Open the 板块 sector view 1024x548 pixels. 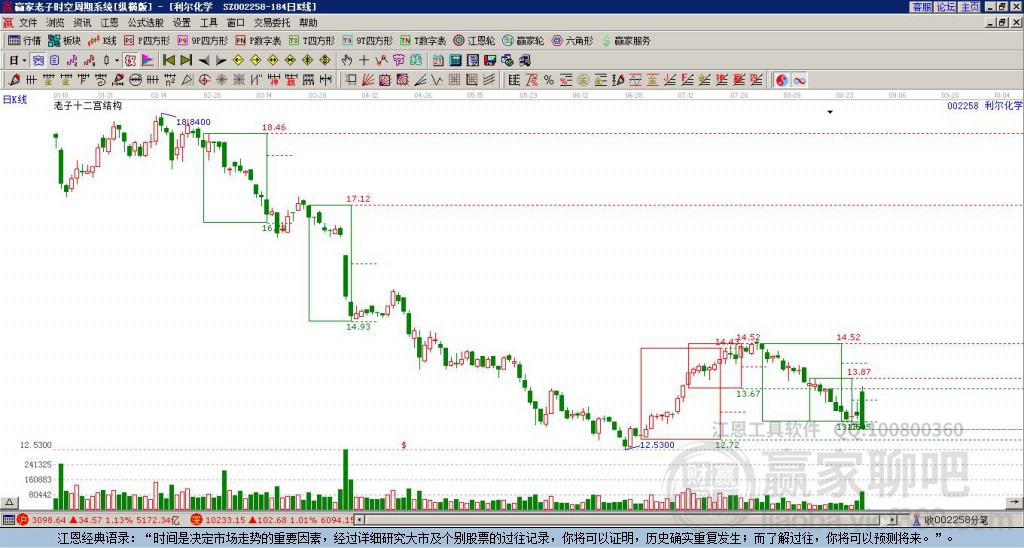(65, 40)
